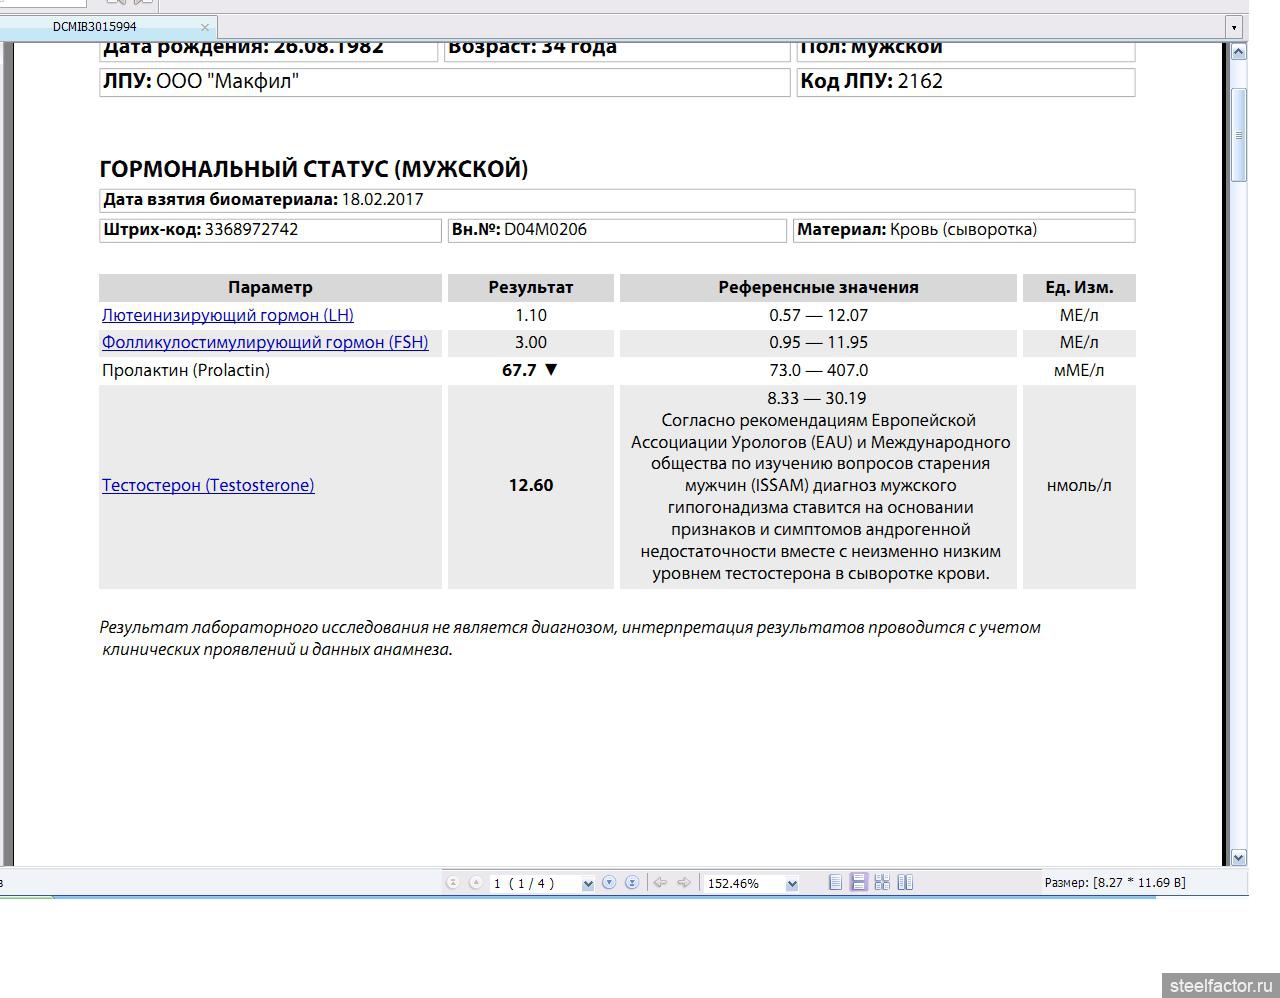
Task: Close the DCMIB3015994 tab
Action: (x=205, y=27)
